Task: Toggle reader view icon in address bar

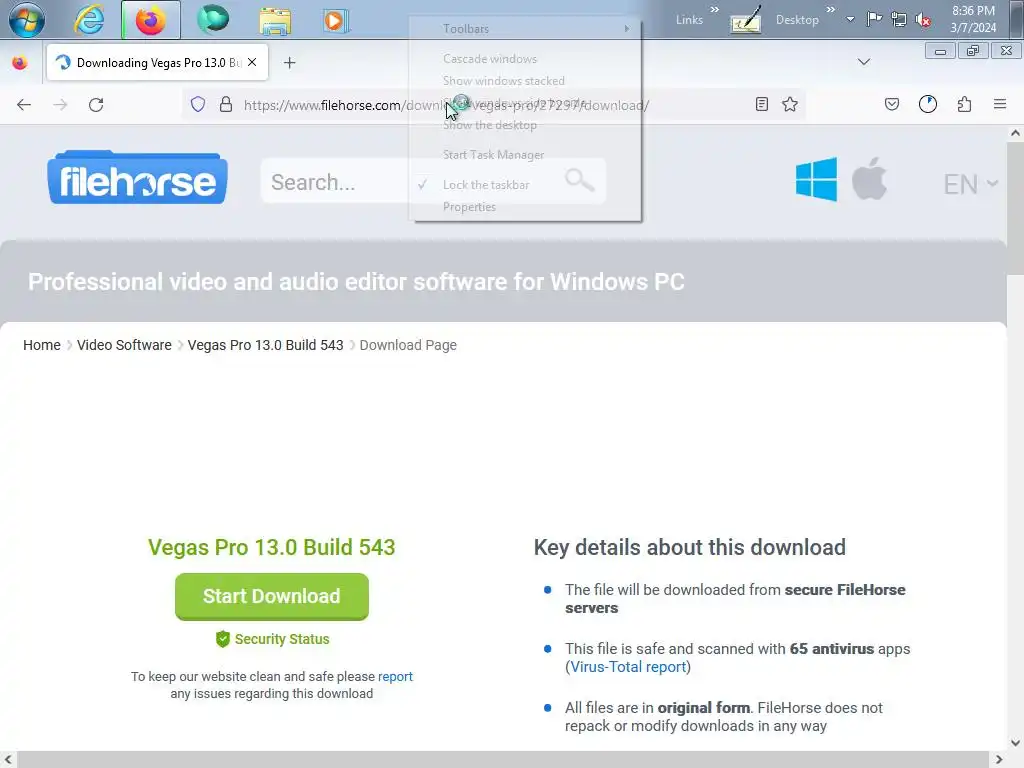Action: (761, 104)
